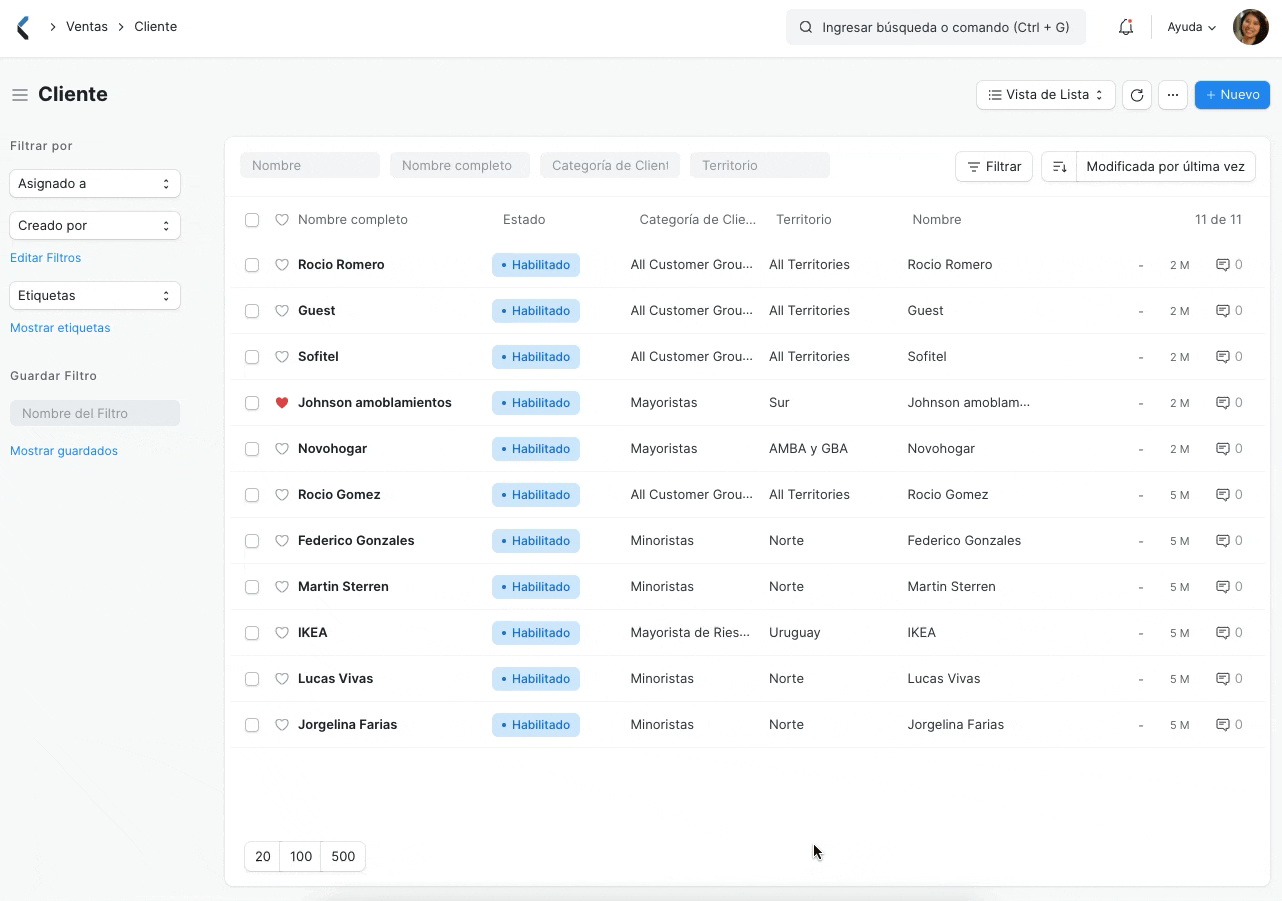This screenshot has height=901, width=1282.
Task: Like Lucas Vivas with heart icon
Action: click(282, 679)
